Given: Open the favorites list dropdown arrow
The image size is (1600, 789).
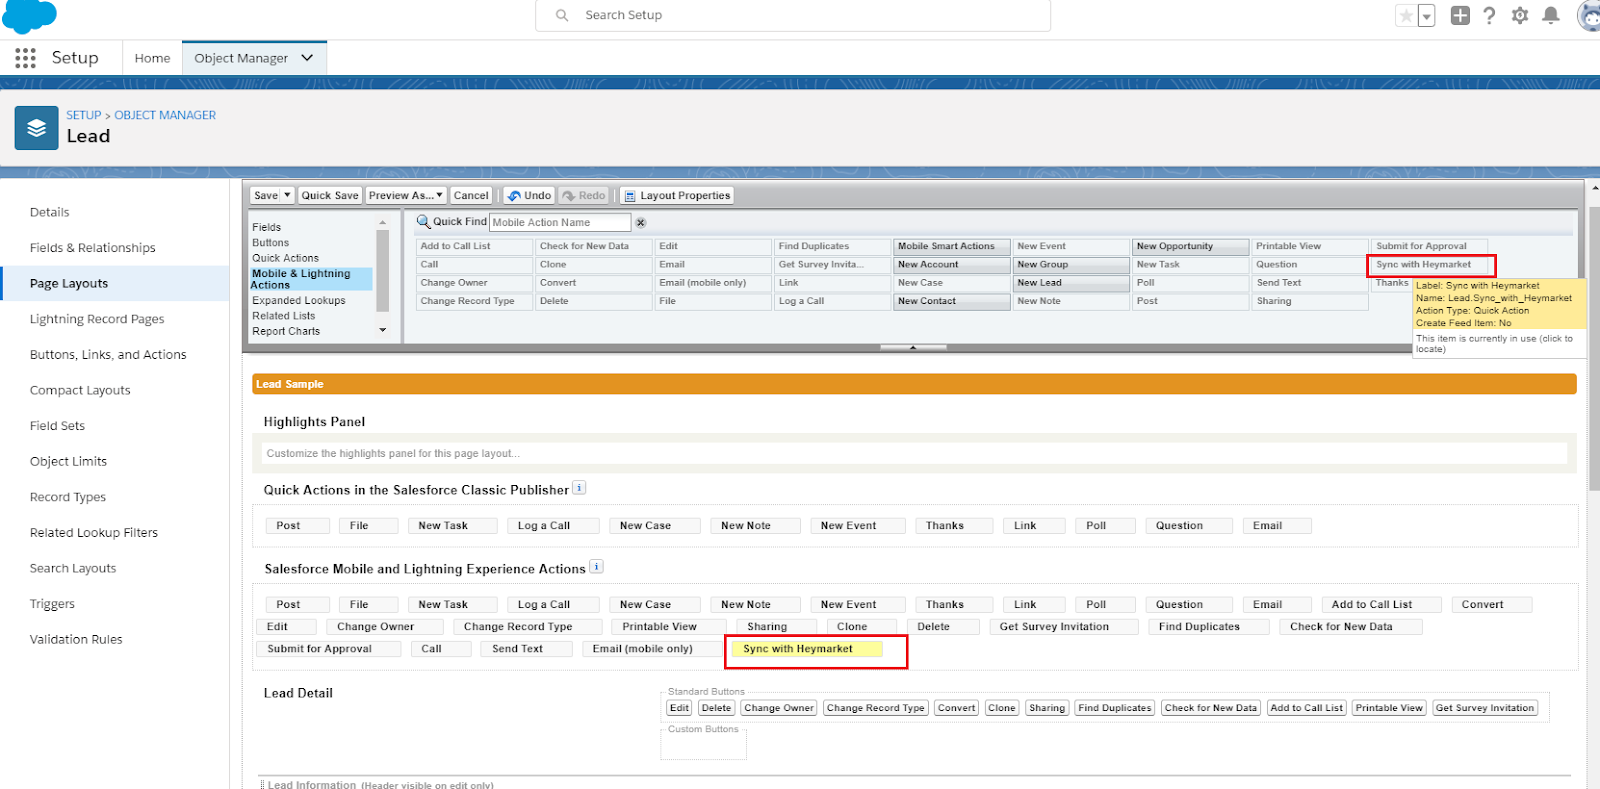Looking at the screenshot, I should (x=1427, y=15).
